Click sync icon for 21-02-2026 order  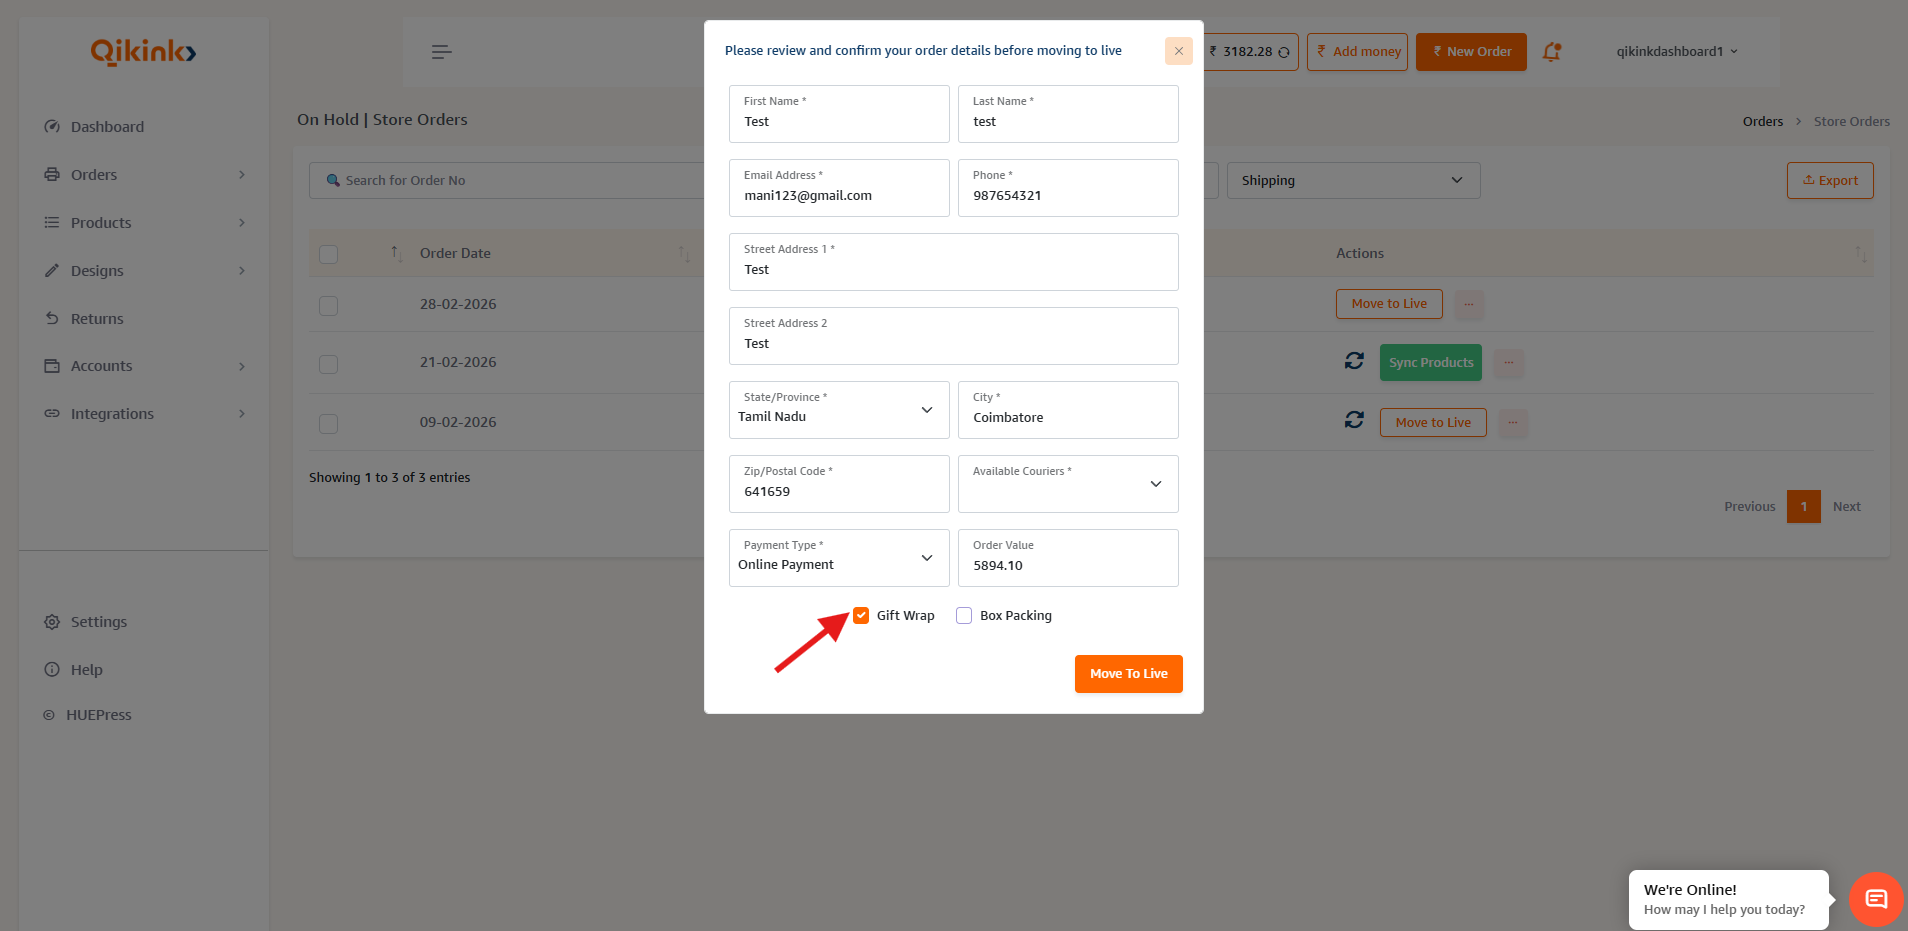click(1354, 361)
